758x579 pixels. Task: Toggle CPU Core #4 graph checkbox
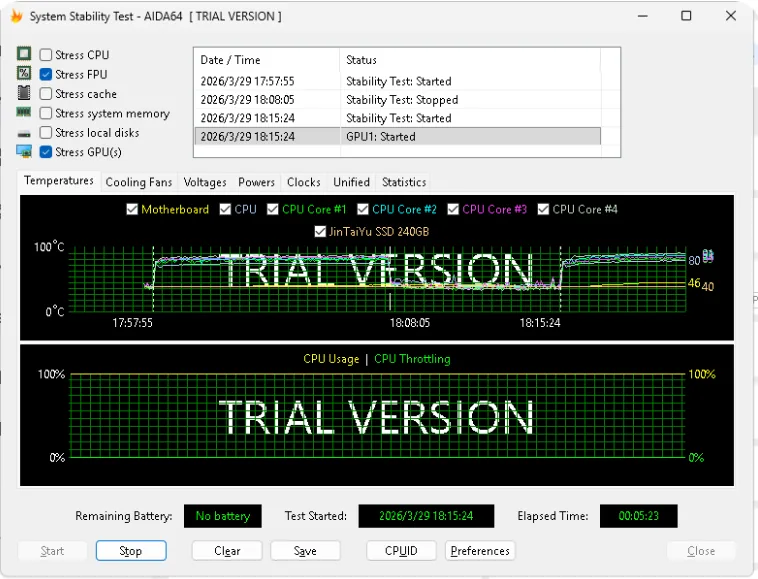[x=543, y=209]
